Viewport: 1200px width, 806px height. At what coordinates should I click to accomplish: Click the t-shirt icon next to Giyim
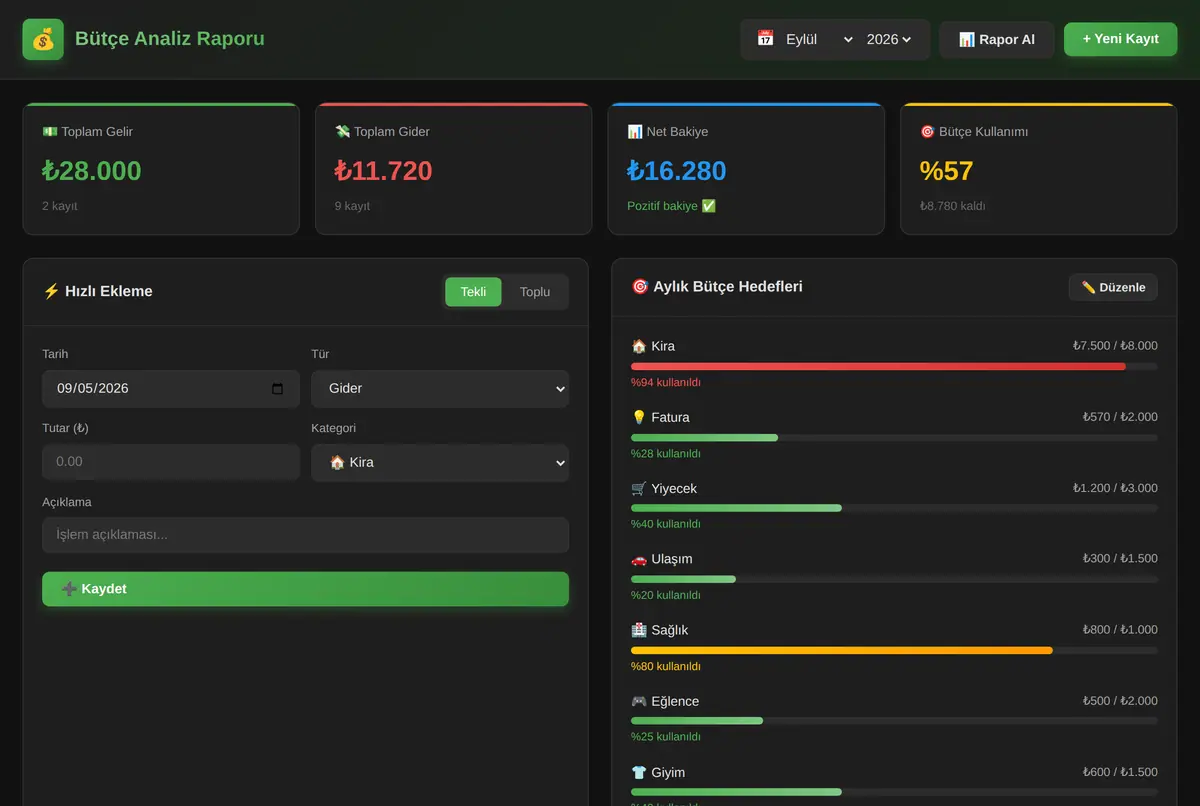tap(639, 772)
